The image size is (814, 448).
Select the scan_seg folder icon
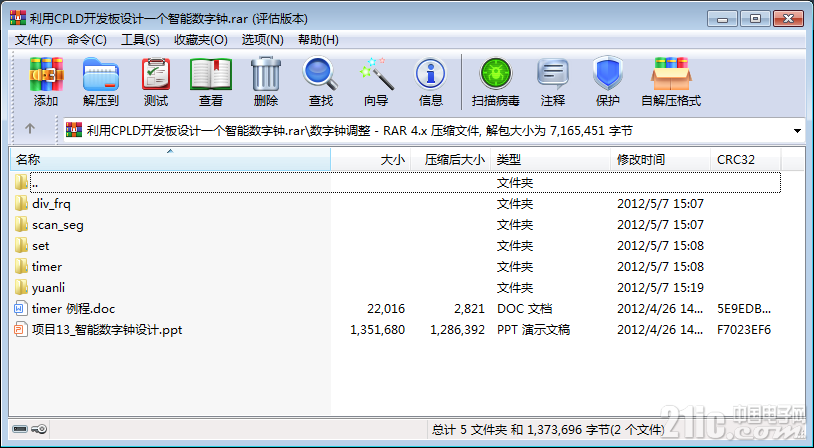pyautogui.click(x=21, y=224)
